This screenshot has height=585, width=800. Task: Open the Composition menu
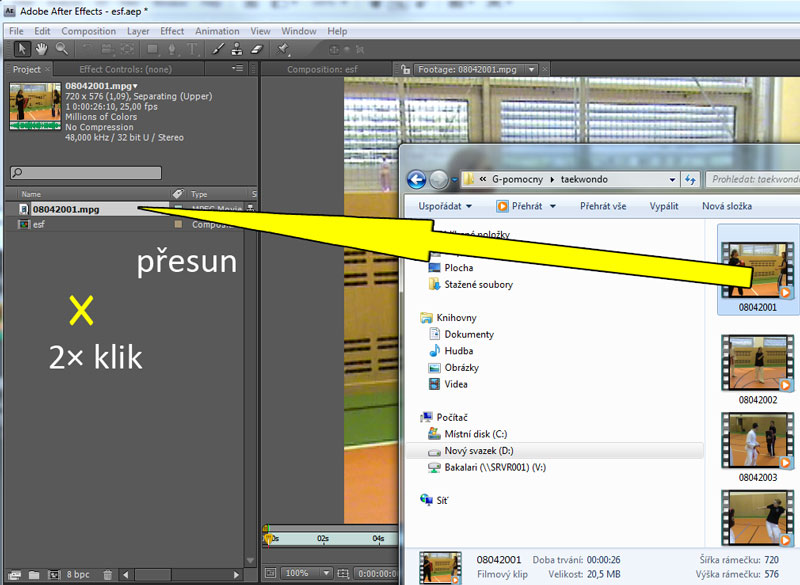pyautogui.click(x=89, y=31)
